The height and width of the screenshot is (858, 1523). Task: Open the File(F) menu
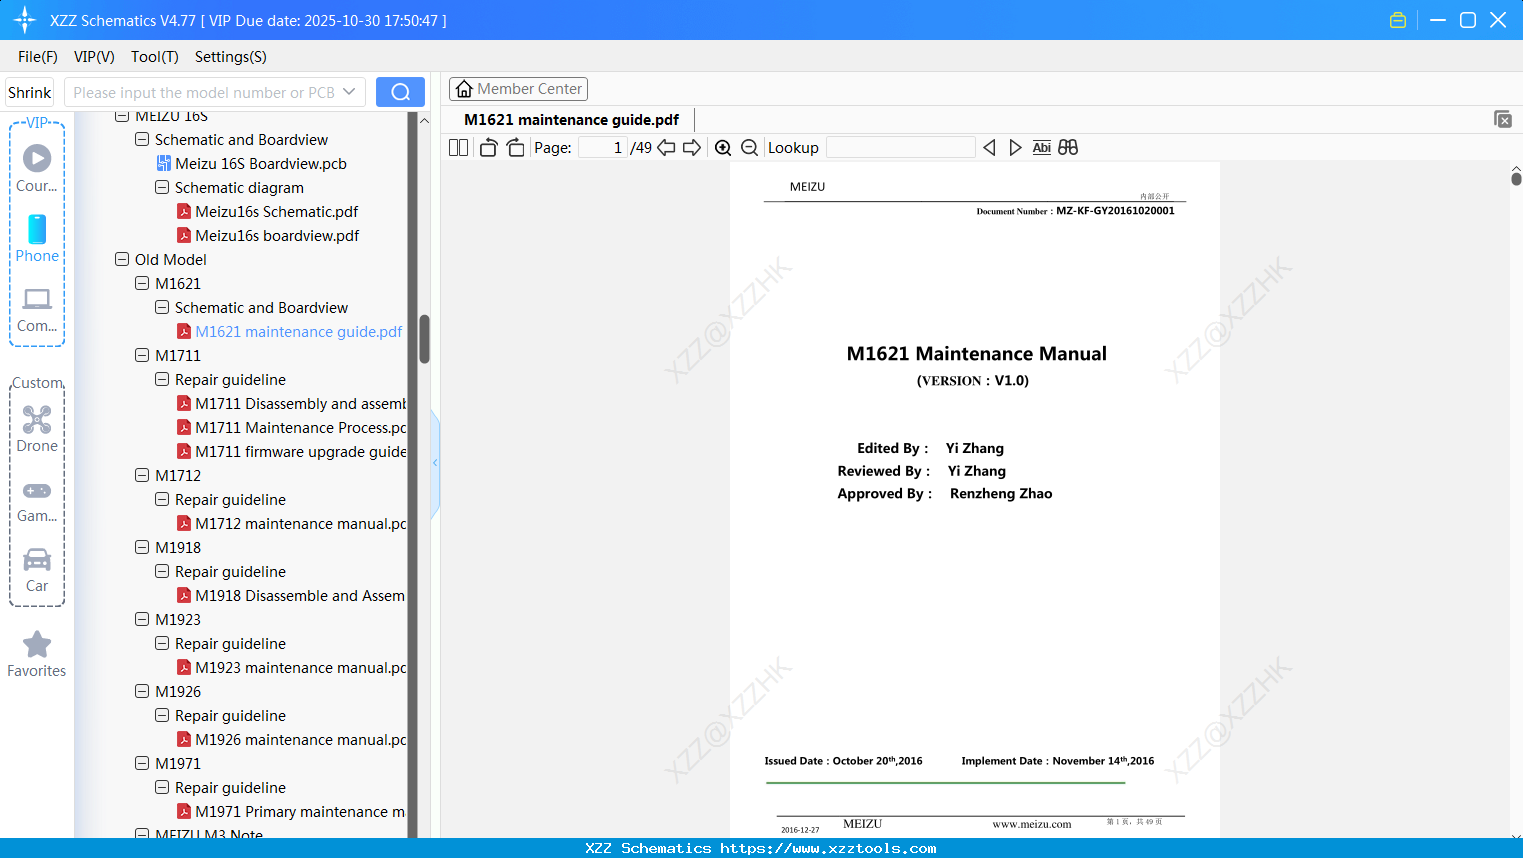click(x=38, y=57)
